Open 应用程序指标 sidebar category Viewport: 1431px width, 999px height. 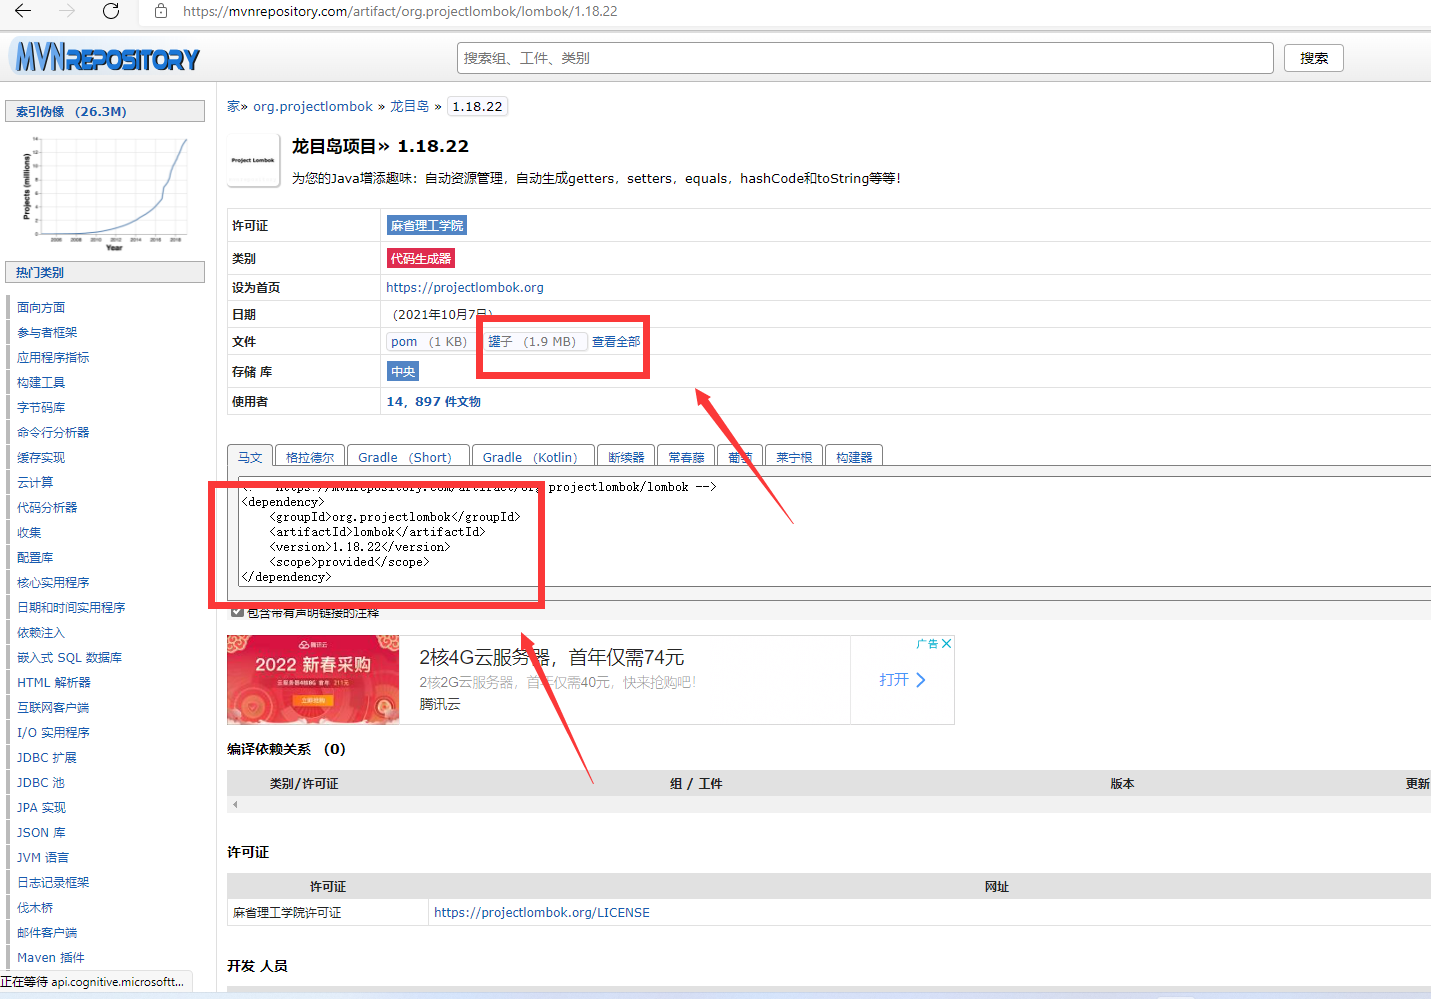click(x=53, y=357)
